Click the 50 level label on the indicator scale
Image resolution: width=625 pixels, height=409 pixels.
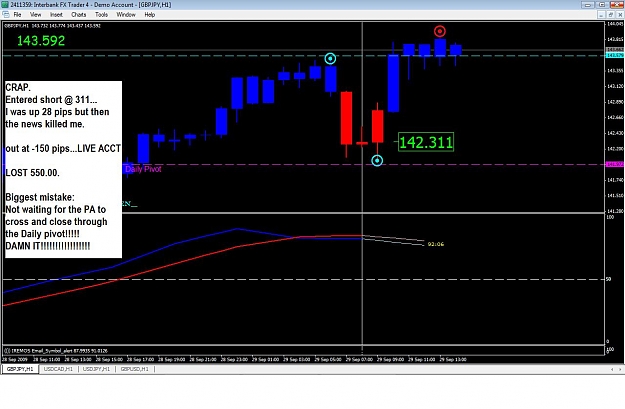[x=608, y=279]
